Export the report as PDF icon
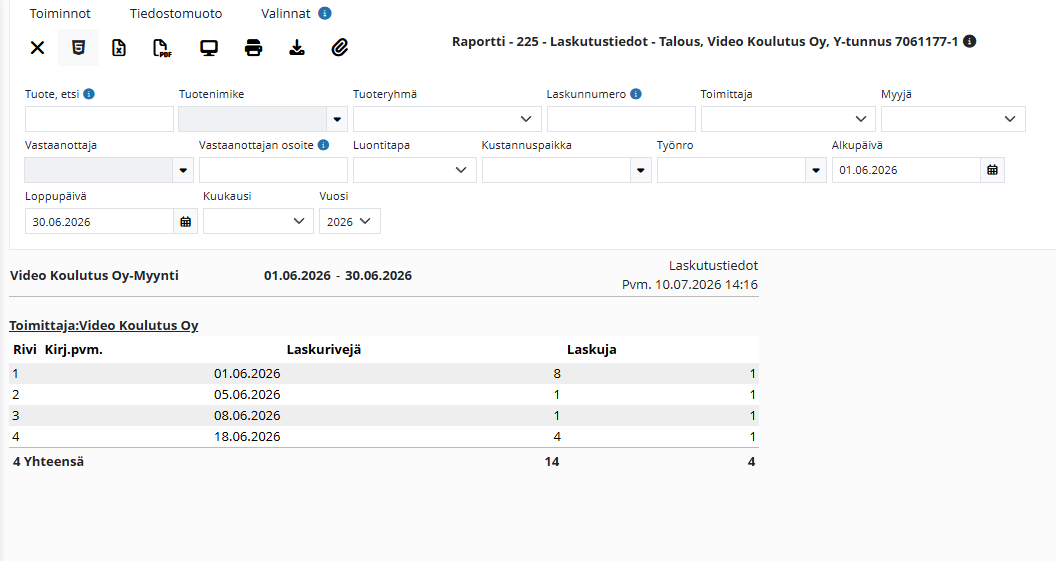 pyautogui.click(x=162, y=48)
